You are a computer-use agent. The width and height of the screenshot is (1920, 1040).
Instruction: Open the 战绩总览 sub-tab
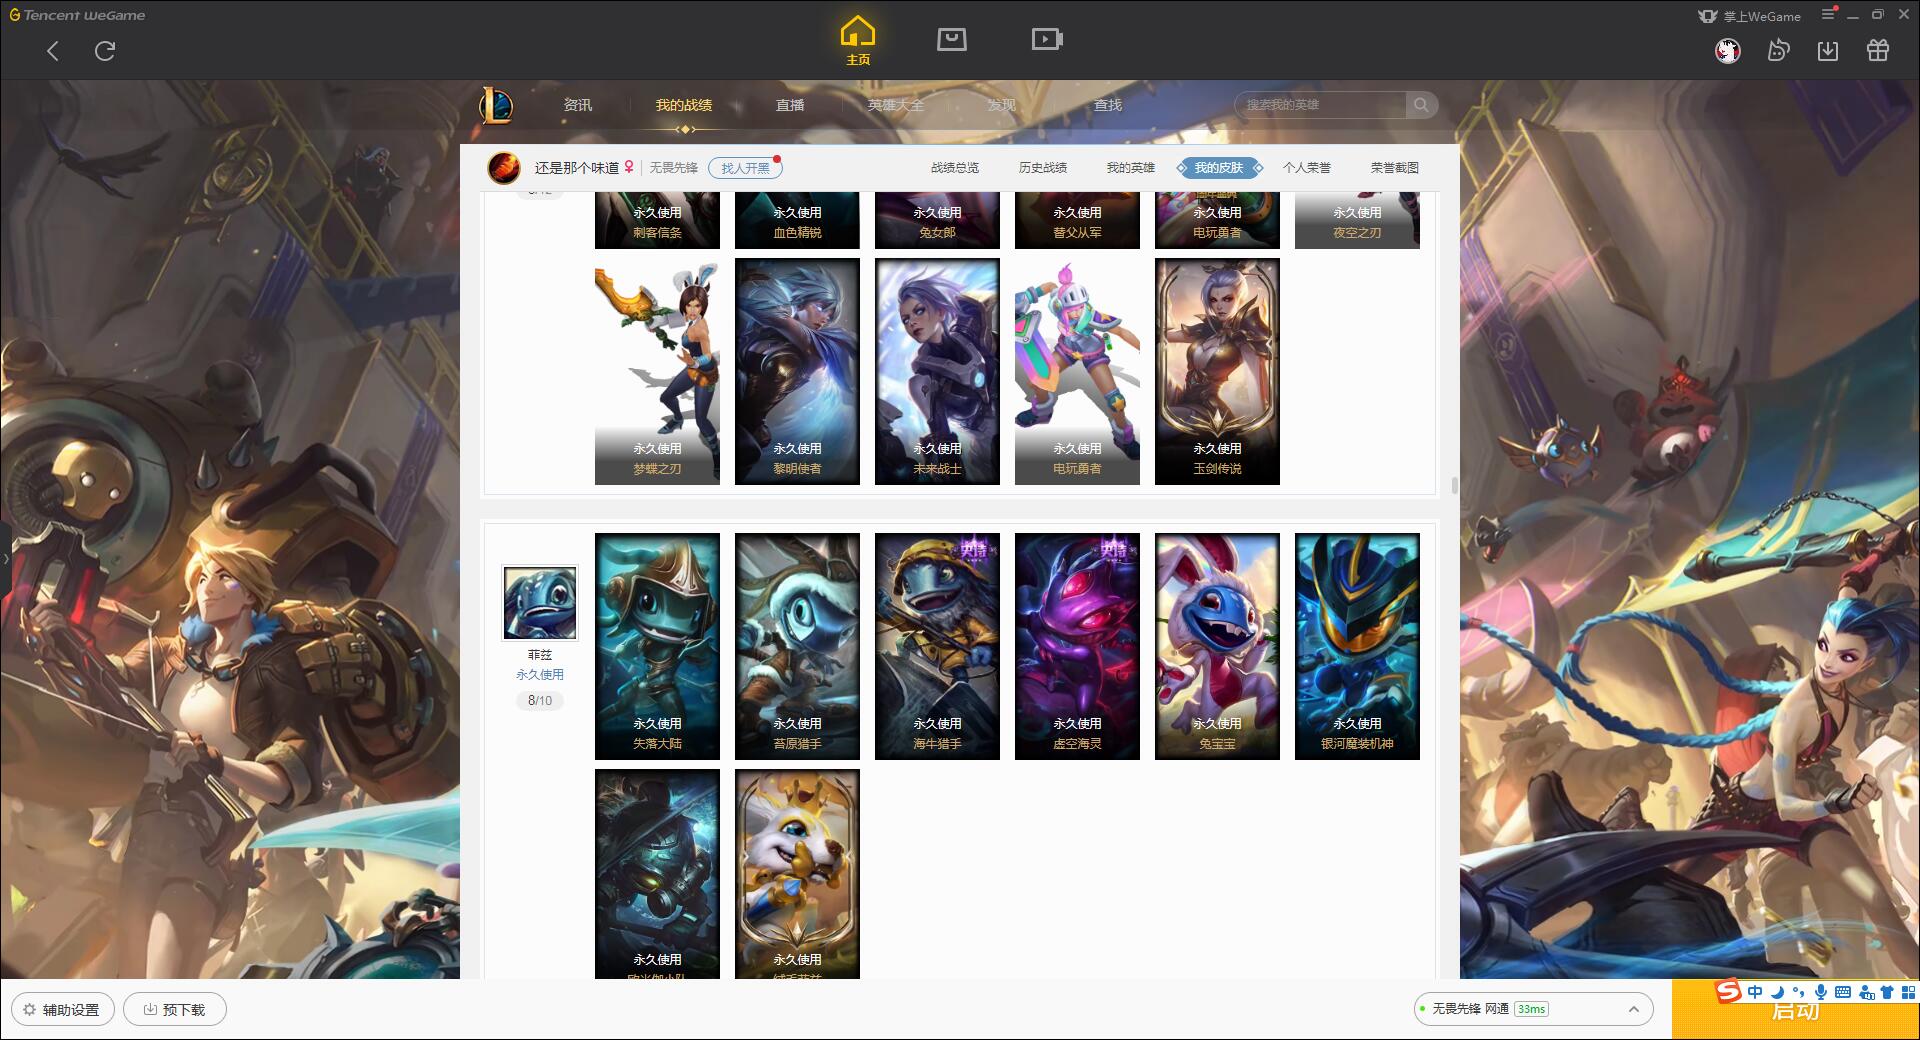pos(955,168)
